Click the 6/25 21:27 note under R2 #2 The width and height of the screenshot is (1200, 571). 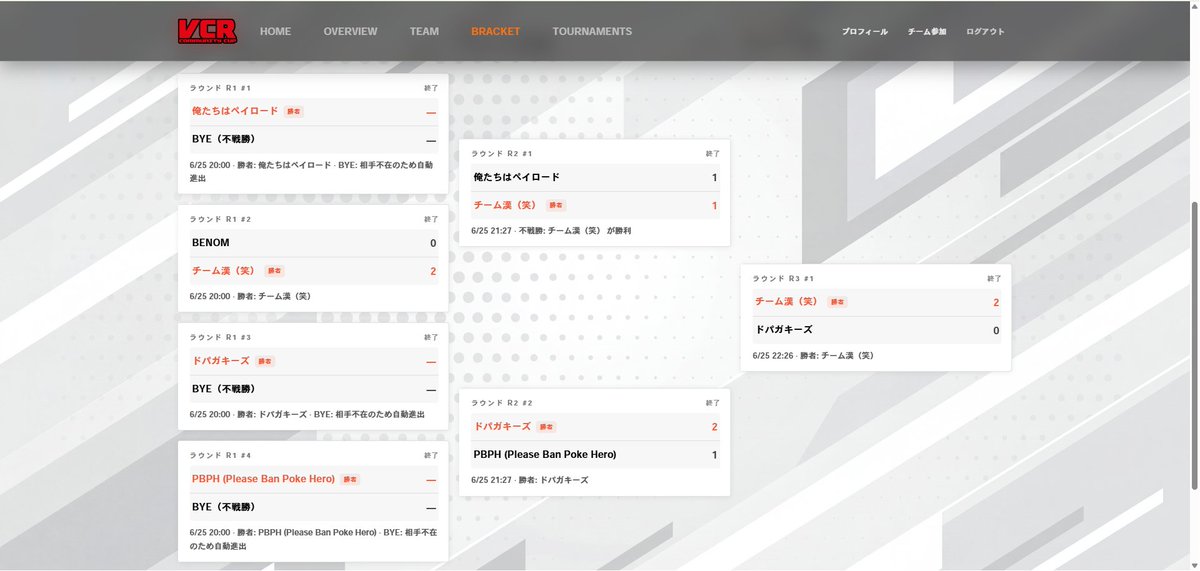point(530,480)
